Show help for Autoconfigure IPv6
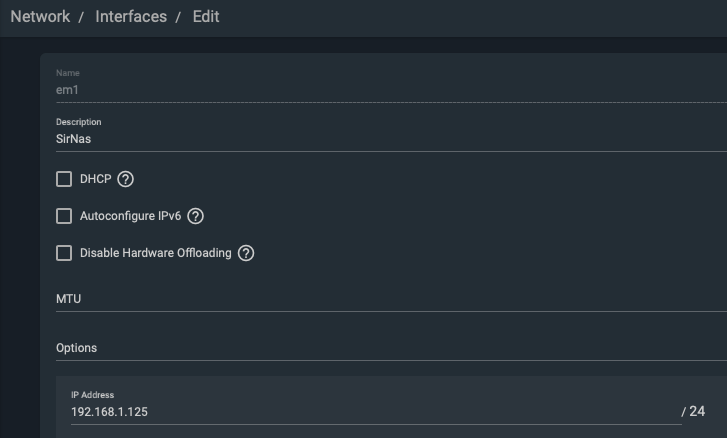Image resolution: width=727 pixels, height=438 pixels. pos(195,216)
